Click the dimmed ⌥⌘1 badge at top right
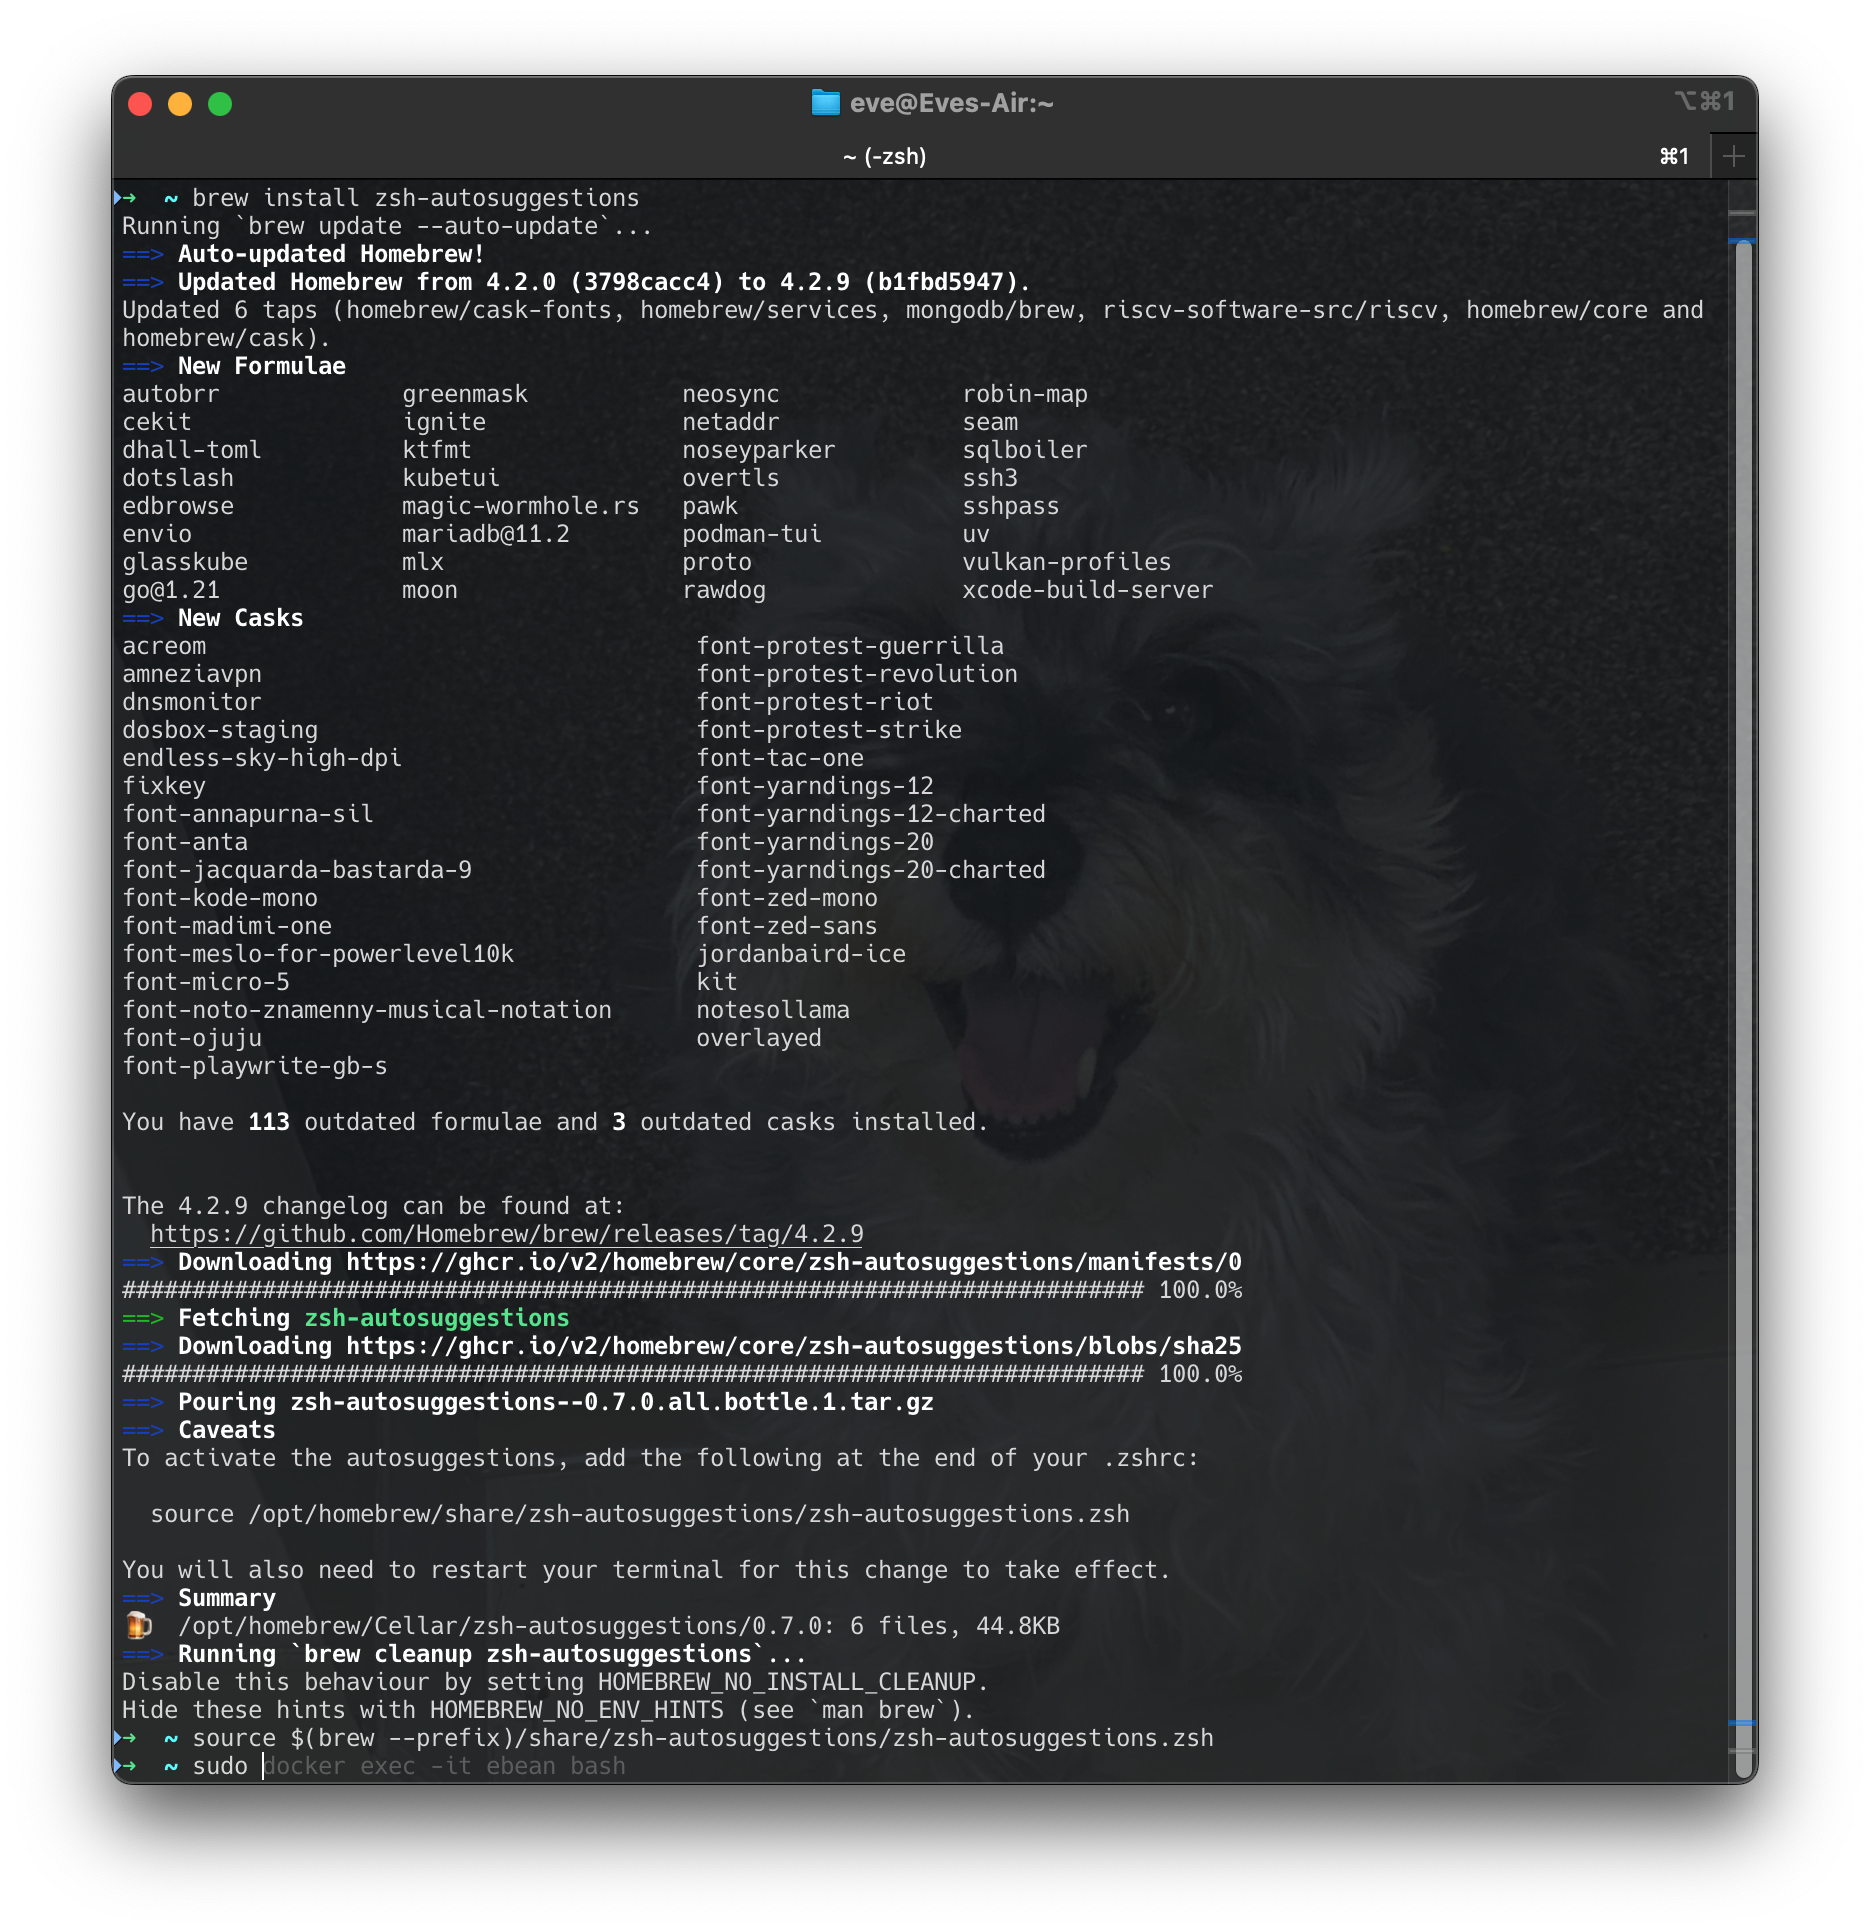 1705,101
